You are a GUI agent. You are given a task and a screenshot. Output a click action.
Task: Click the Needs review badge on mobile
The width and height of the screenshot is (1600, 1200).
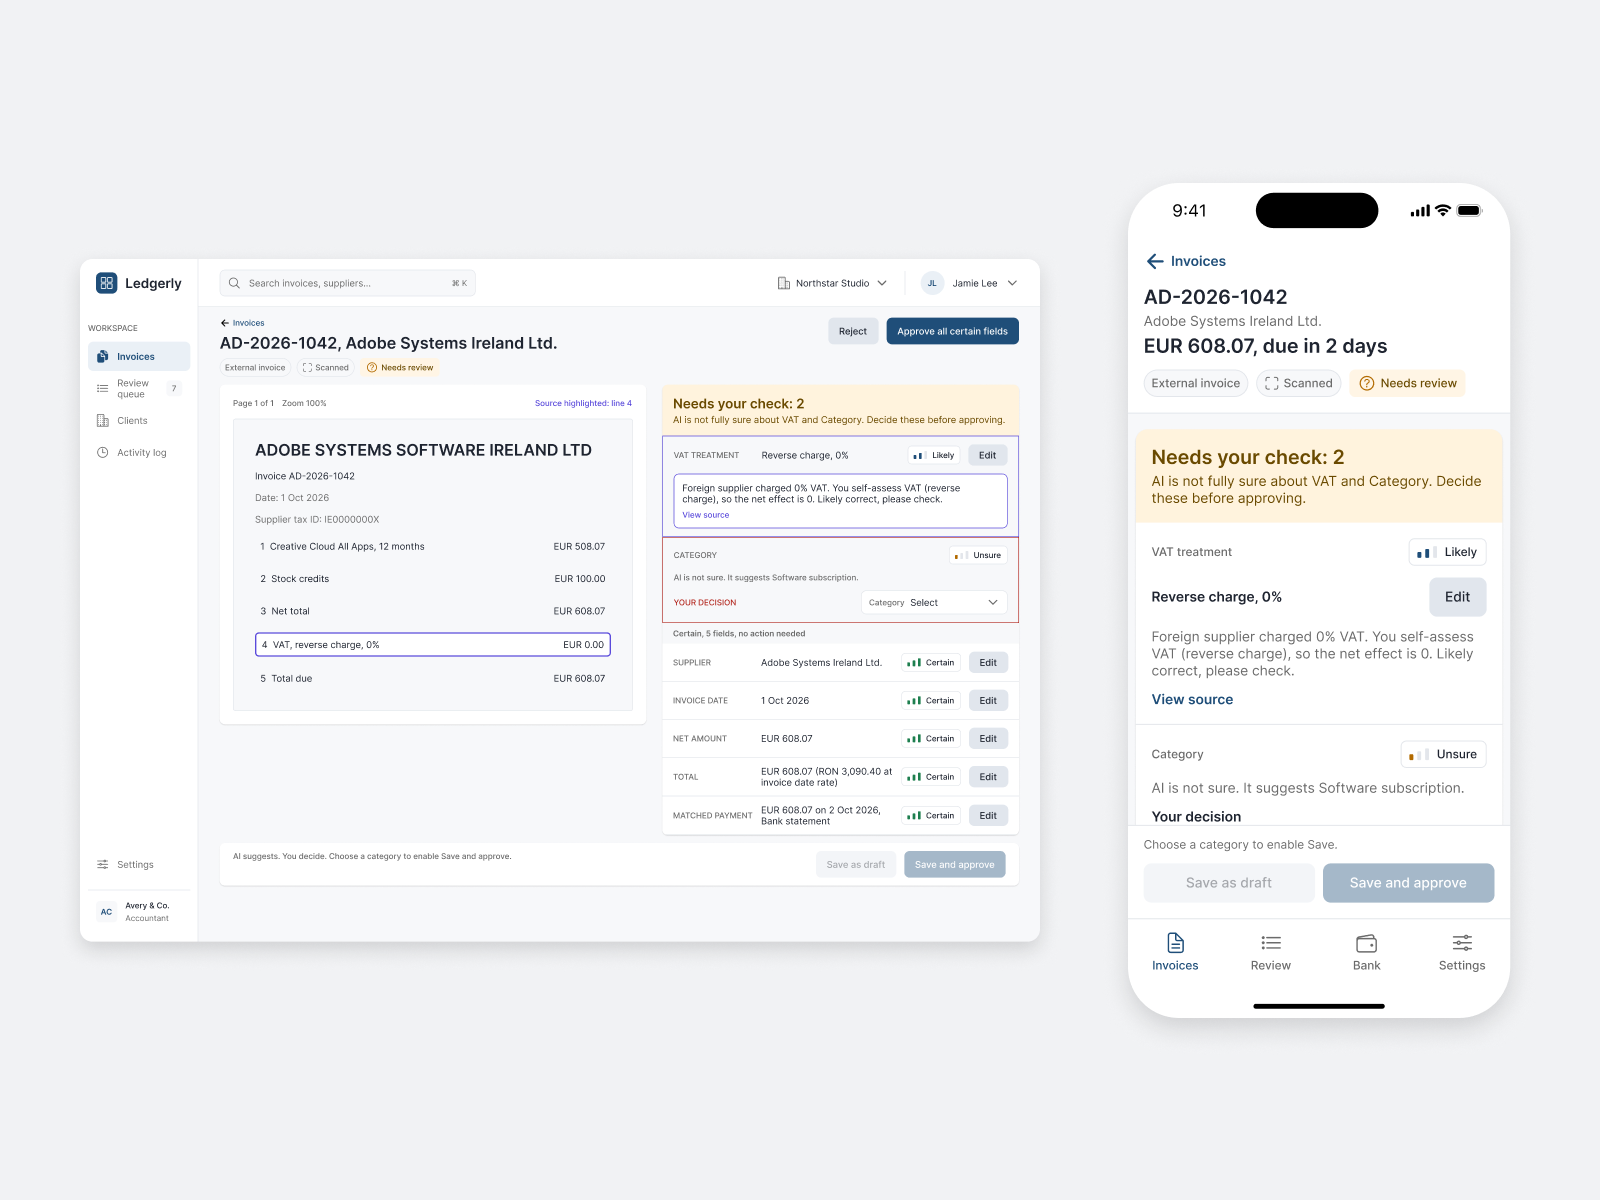pyautogui.click(x=1407, y=383)
